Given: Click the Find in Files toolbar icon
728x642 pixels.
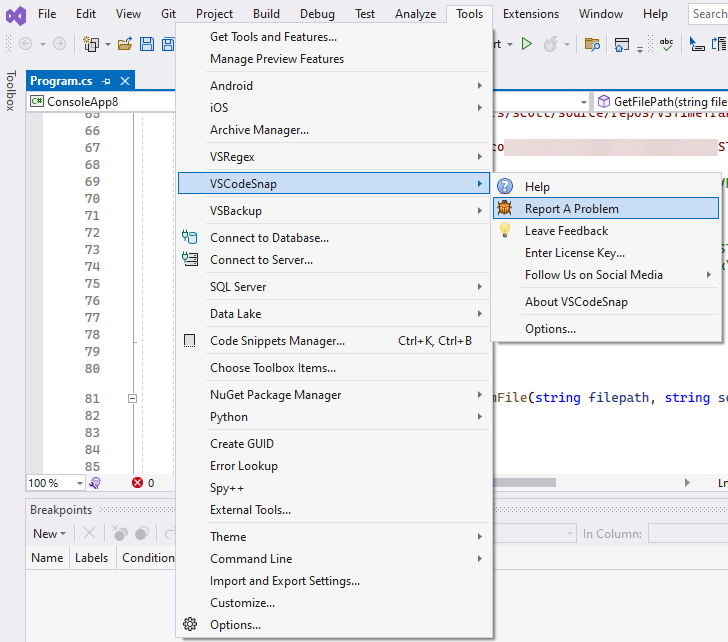Looking at the screenshot, I should (x=592, y=44).
